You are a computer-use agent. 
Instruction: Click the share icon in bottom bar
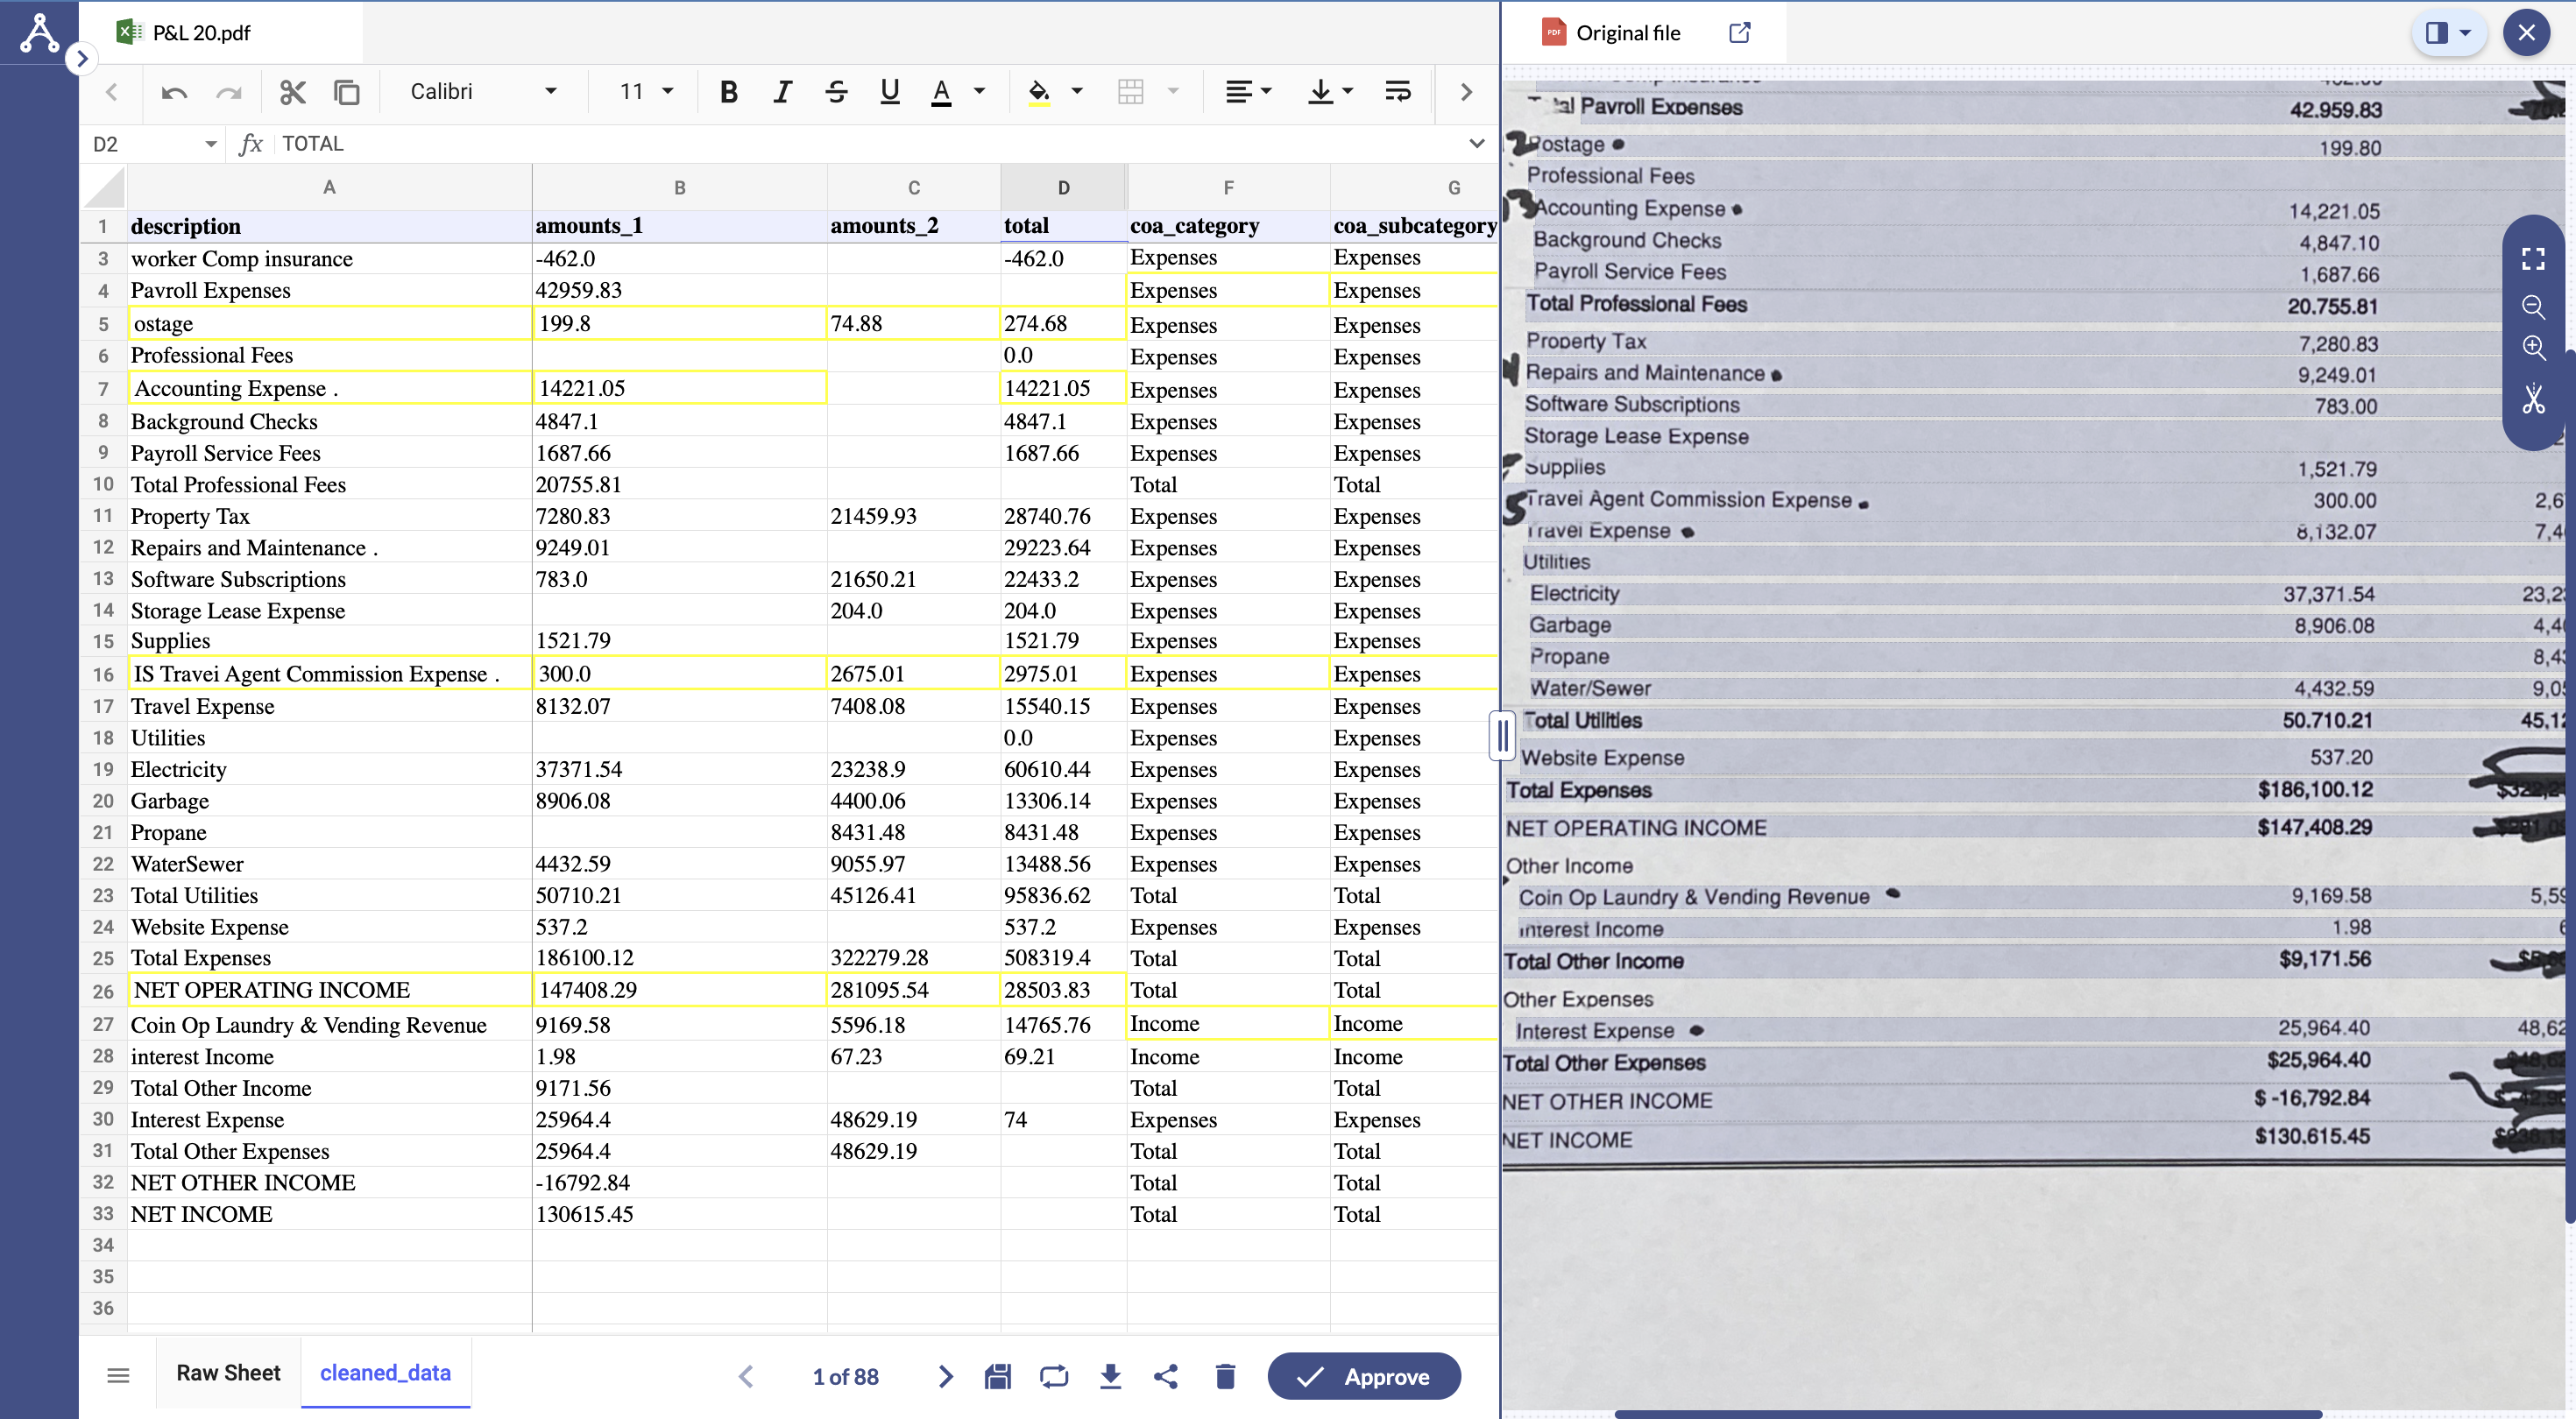[1166, 1376]
